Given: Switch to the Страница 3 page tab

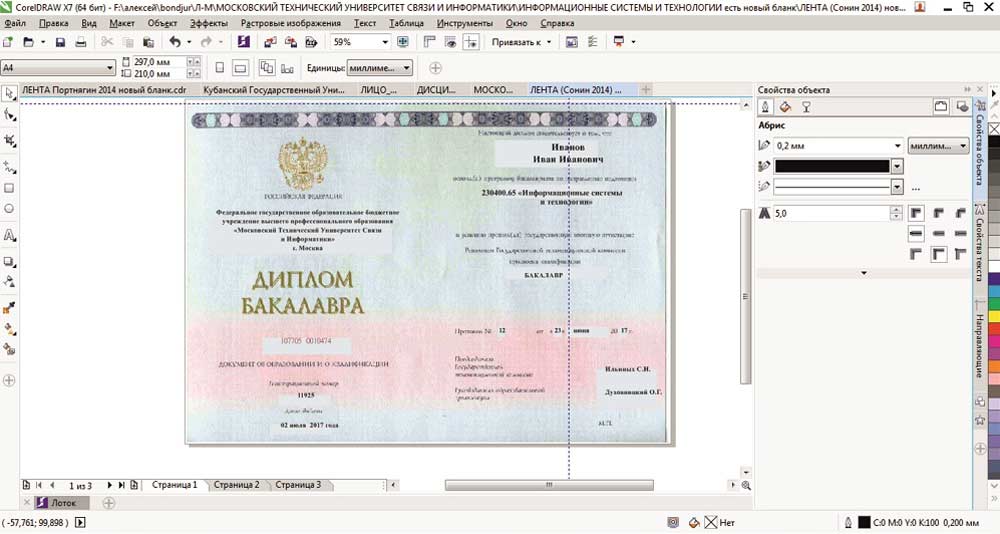Looking at the screenshot, I should pyautogui.click(x=298, y=485).
